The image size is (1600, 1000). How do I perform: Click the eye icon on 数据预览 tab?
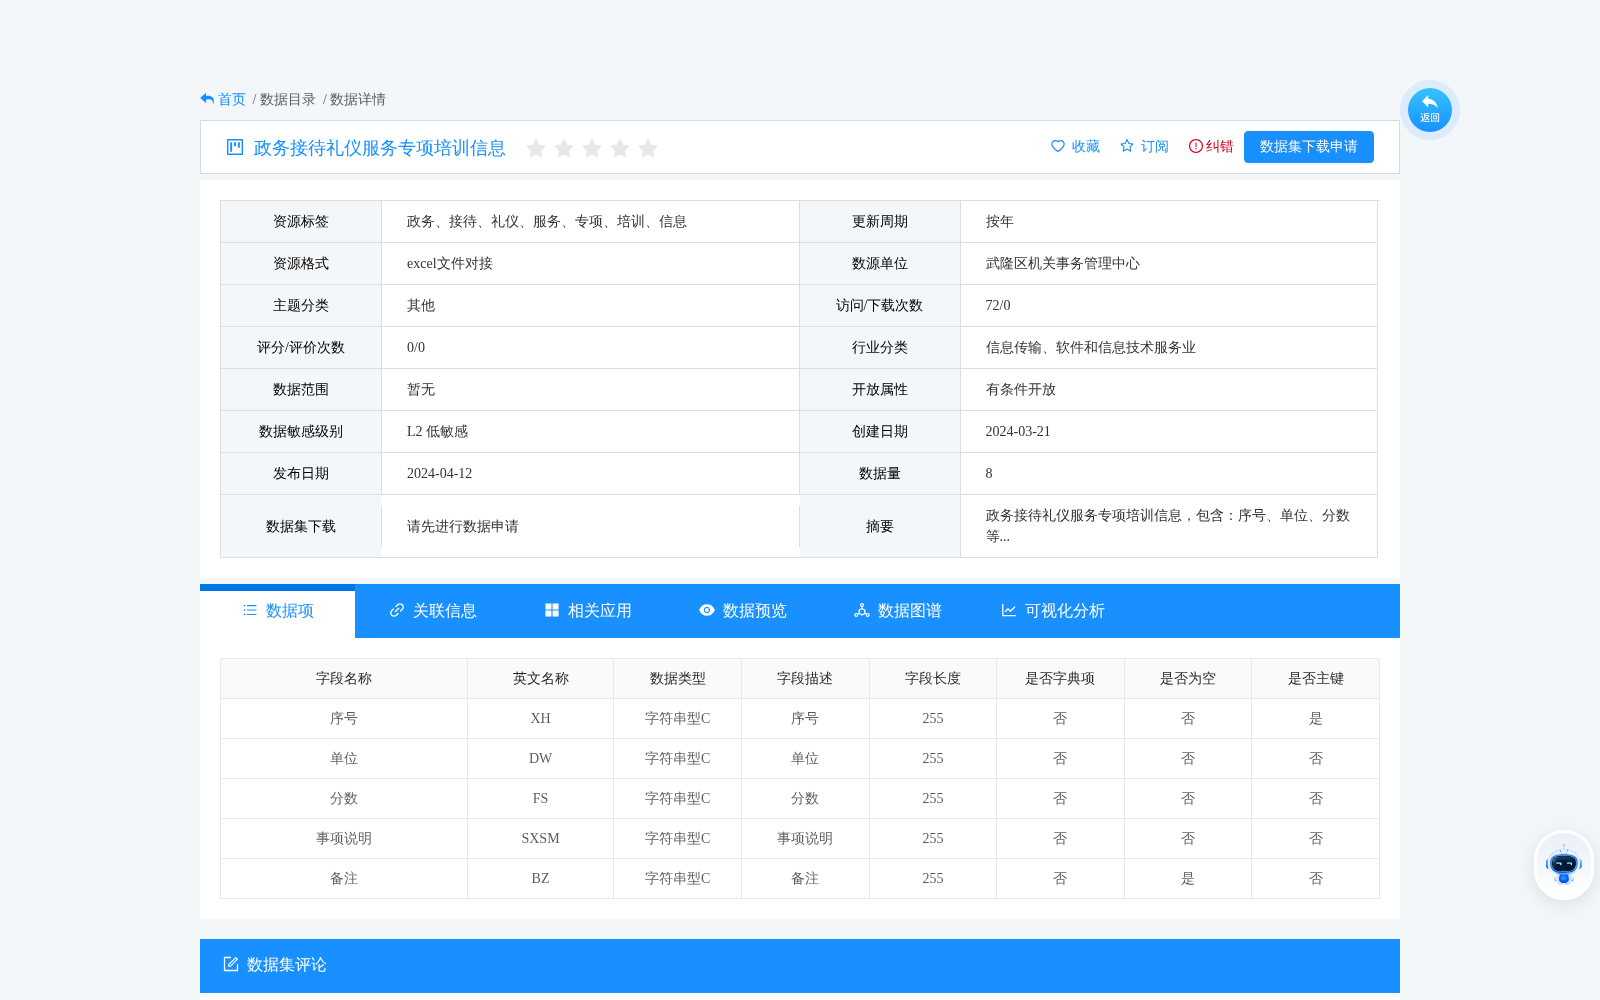tap(707, 610)
